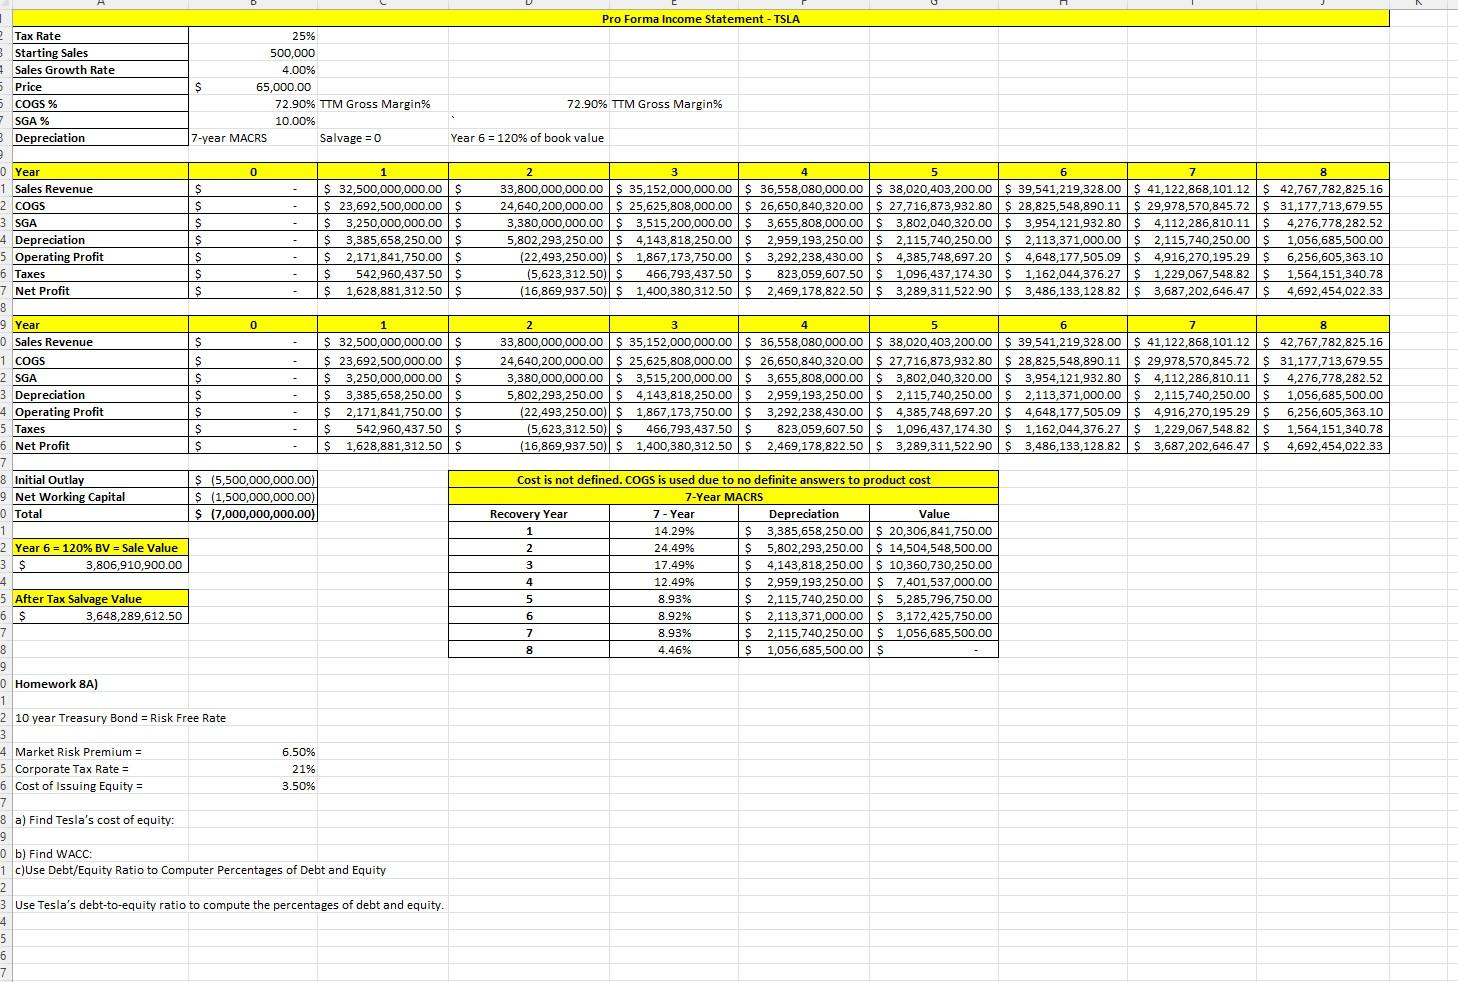Select the (1,500,000,000.00) working capital value

pyautogui.click(x=253, y=497)
